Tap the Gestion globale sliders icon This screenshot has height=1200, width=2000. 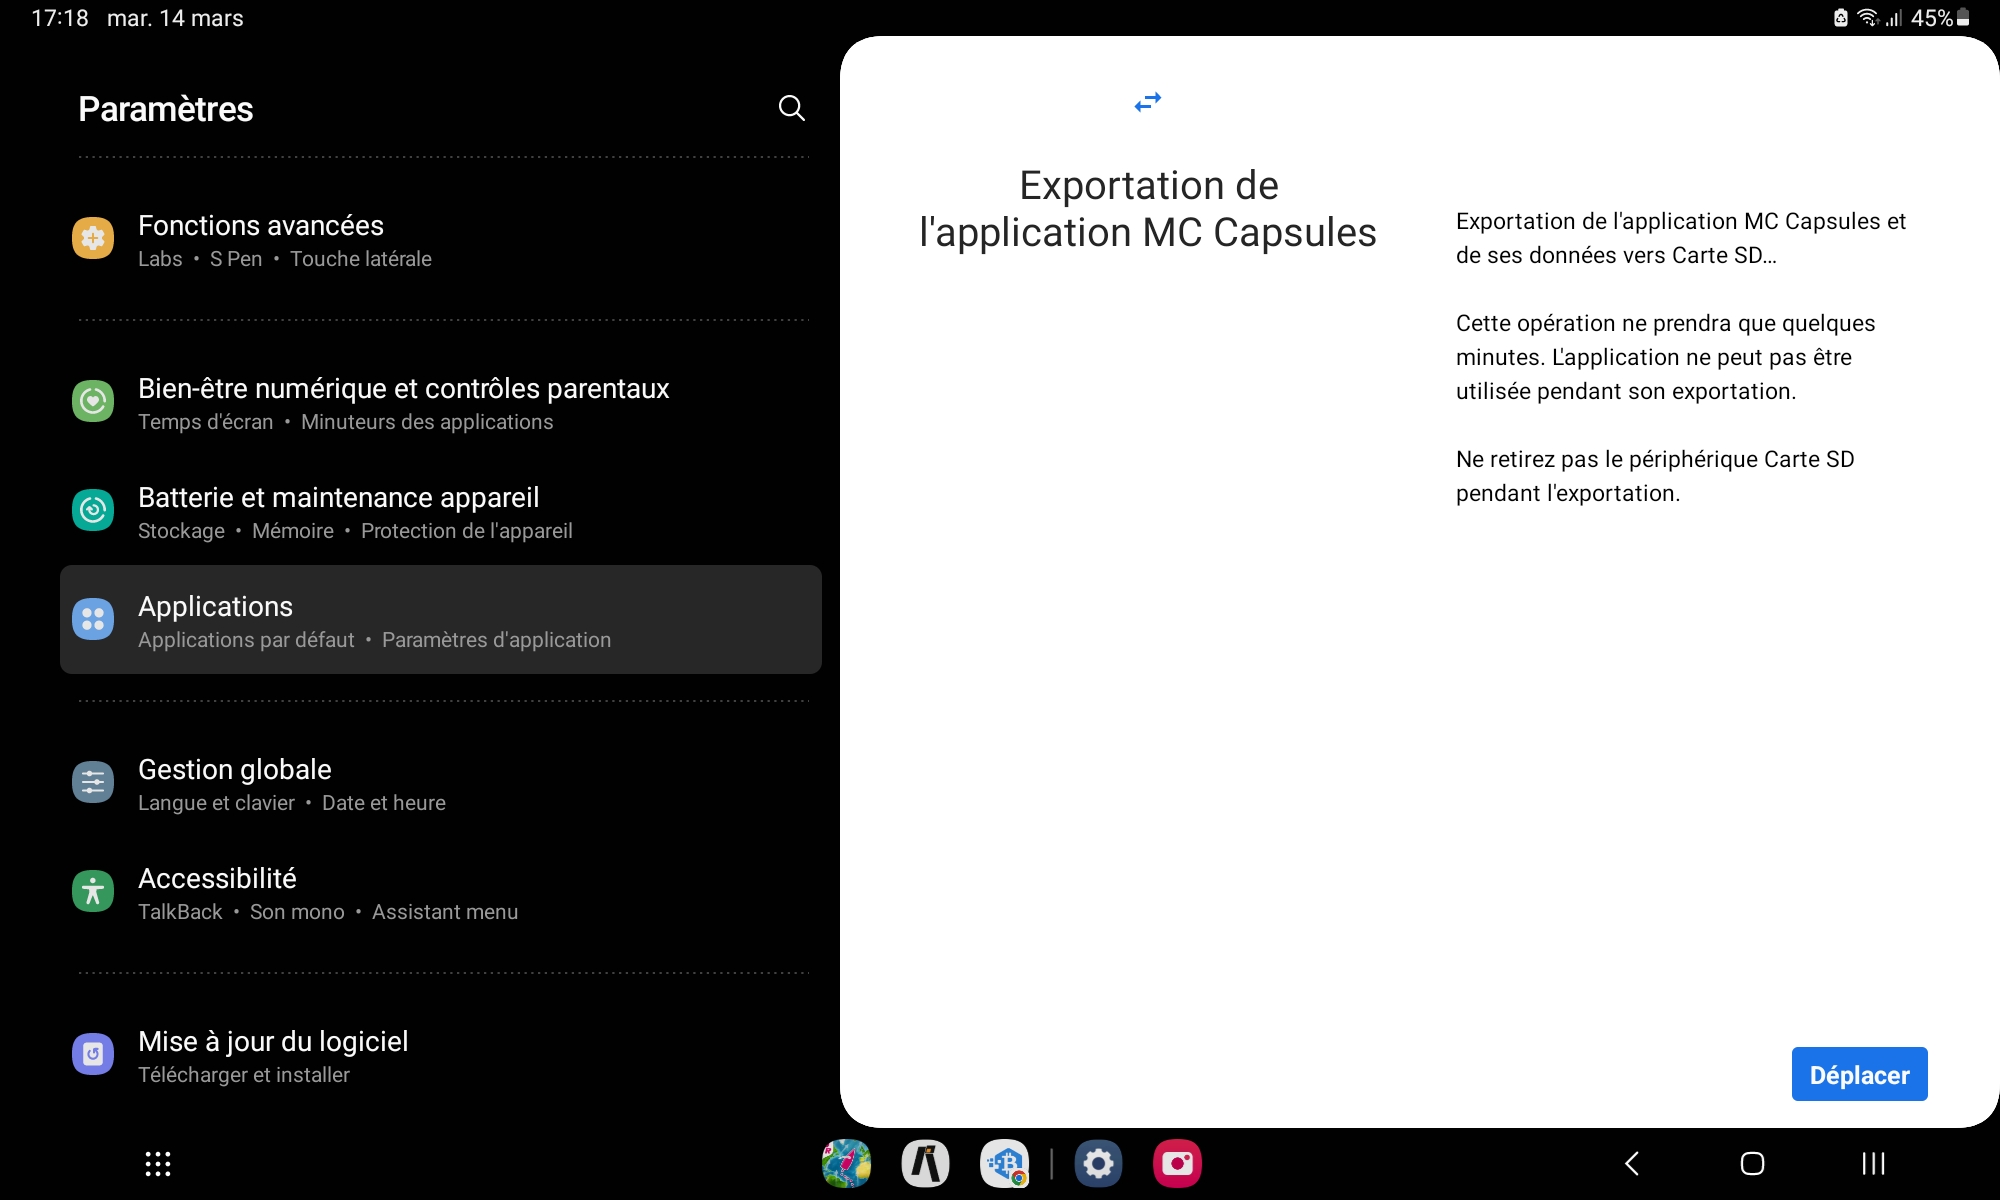point(93,782)
